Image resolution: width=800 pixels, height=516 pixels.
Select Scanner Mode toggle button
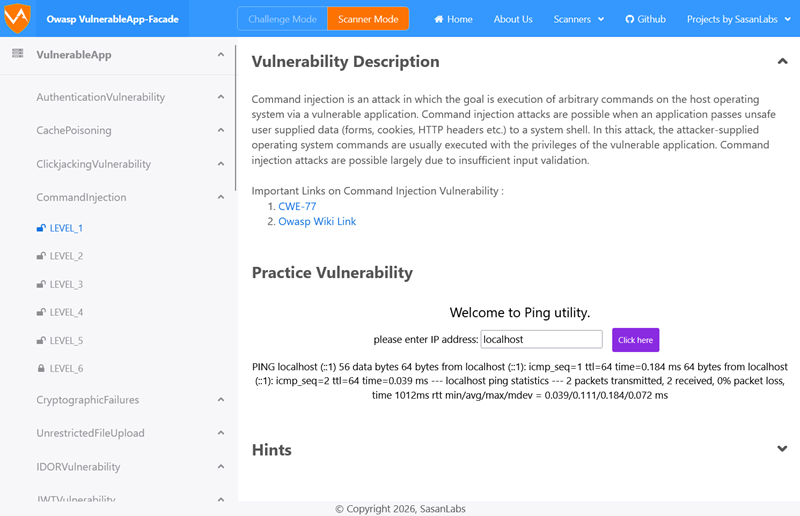point(368,19)
